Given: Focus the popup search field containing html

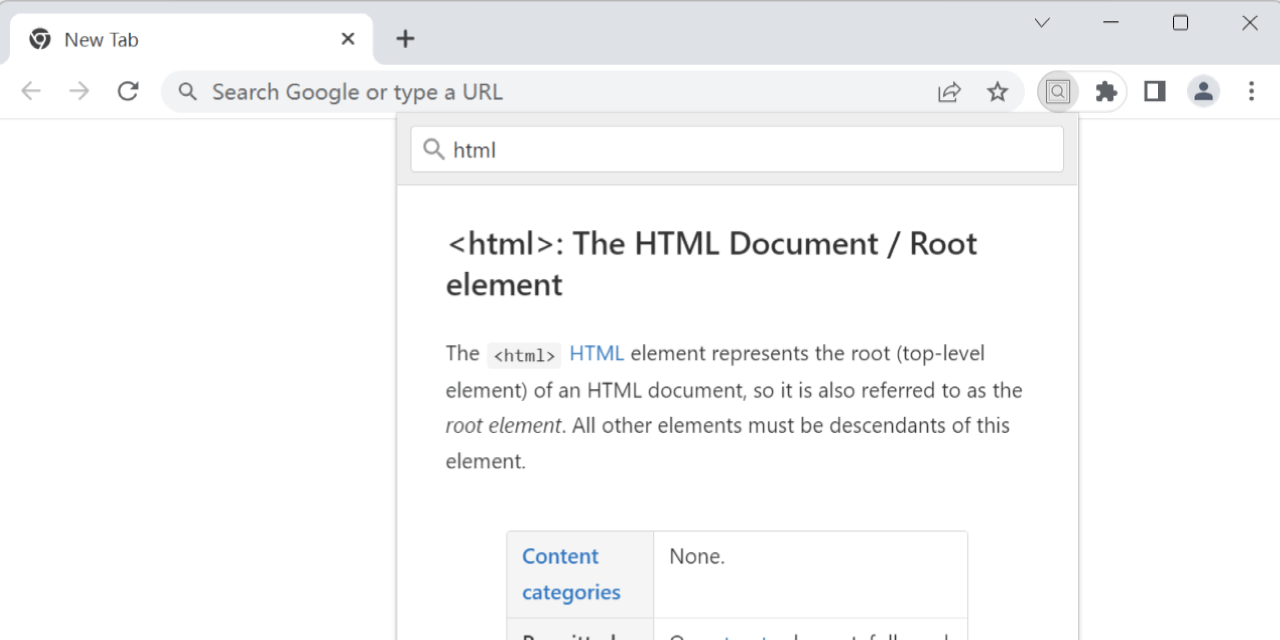Looking at the screenshot, I should click(750, 150).
